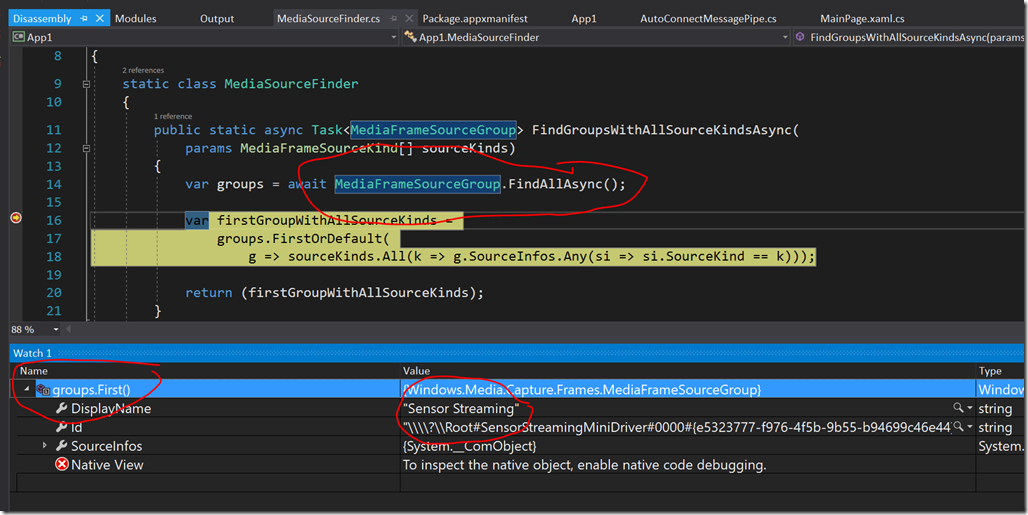The image size is (1028, 515).
Task: Click the {System.__ComObject} value cell
Action: point(469,446)
